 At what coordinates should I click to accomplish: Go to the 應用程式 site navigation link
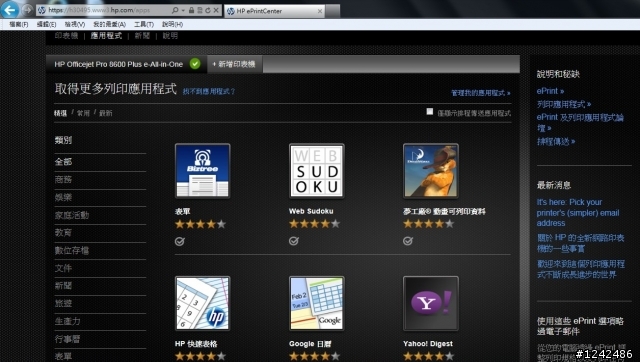106,36
